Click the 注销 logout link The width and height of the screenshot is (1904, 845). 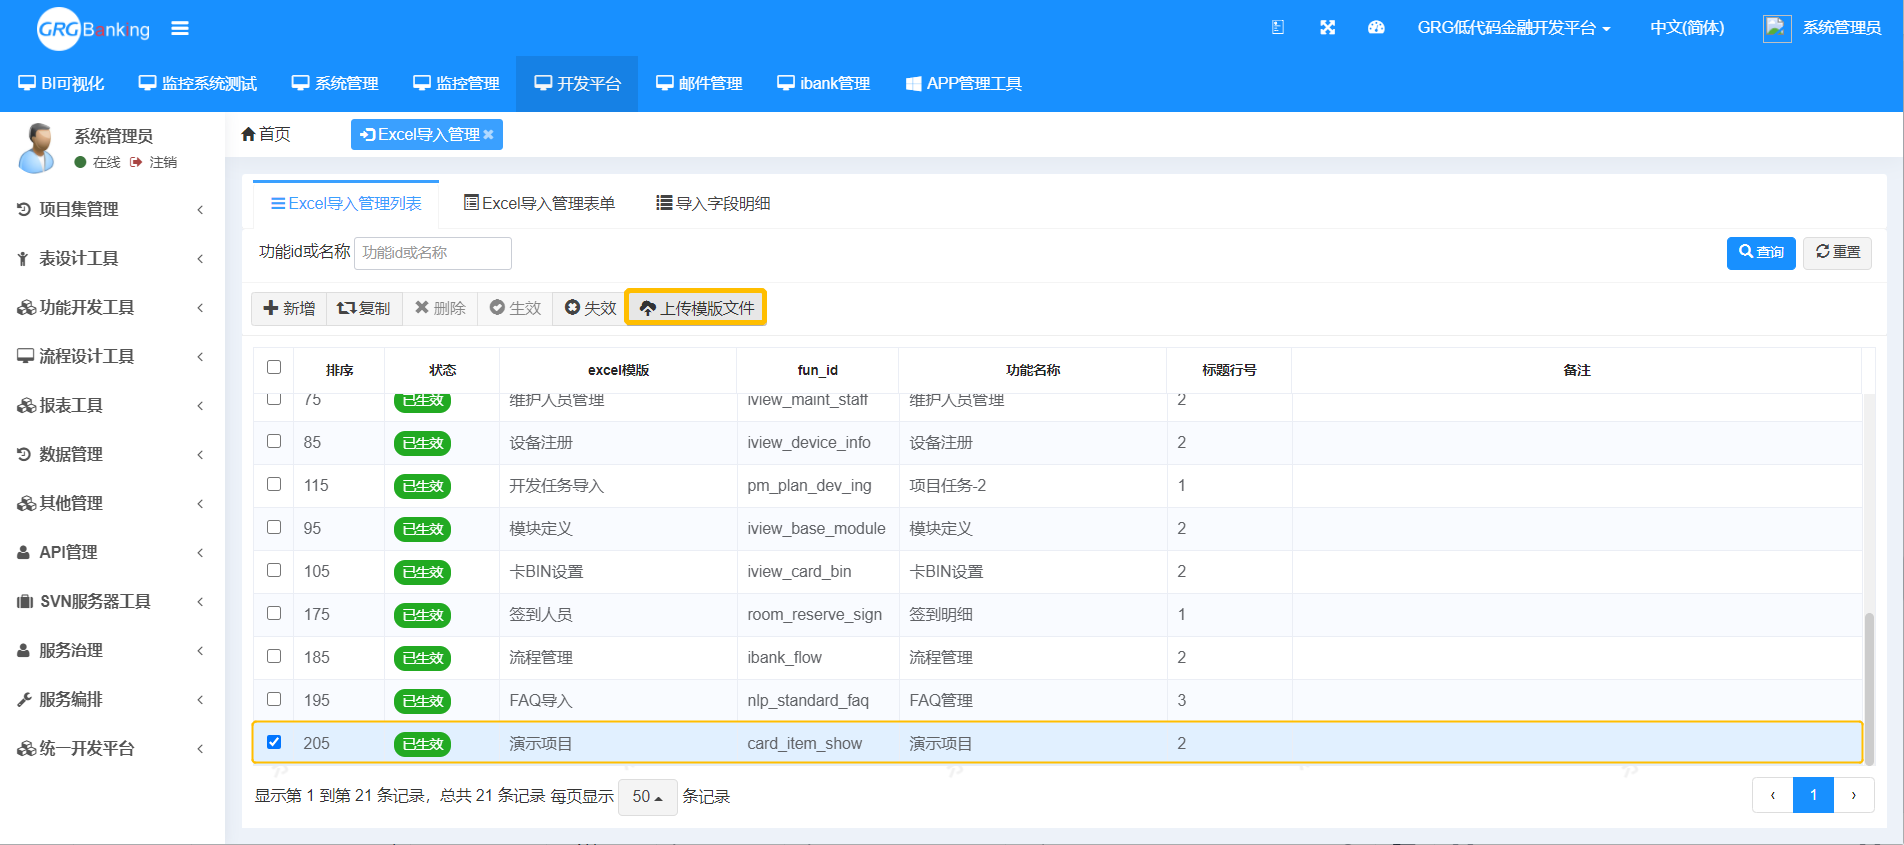pos(163,162)
